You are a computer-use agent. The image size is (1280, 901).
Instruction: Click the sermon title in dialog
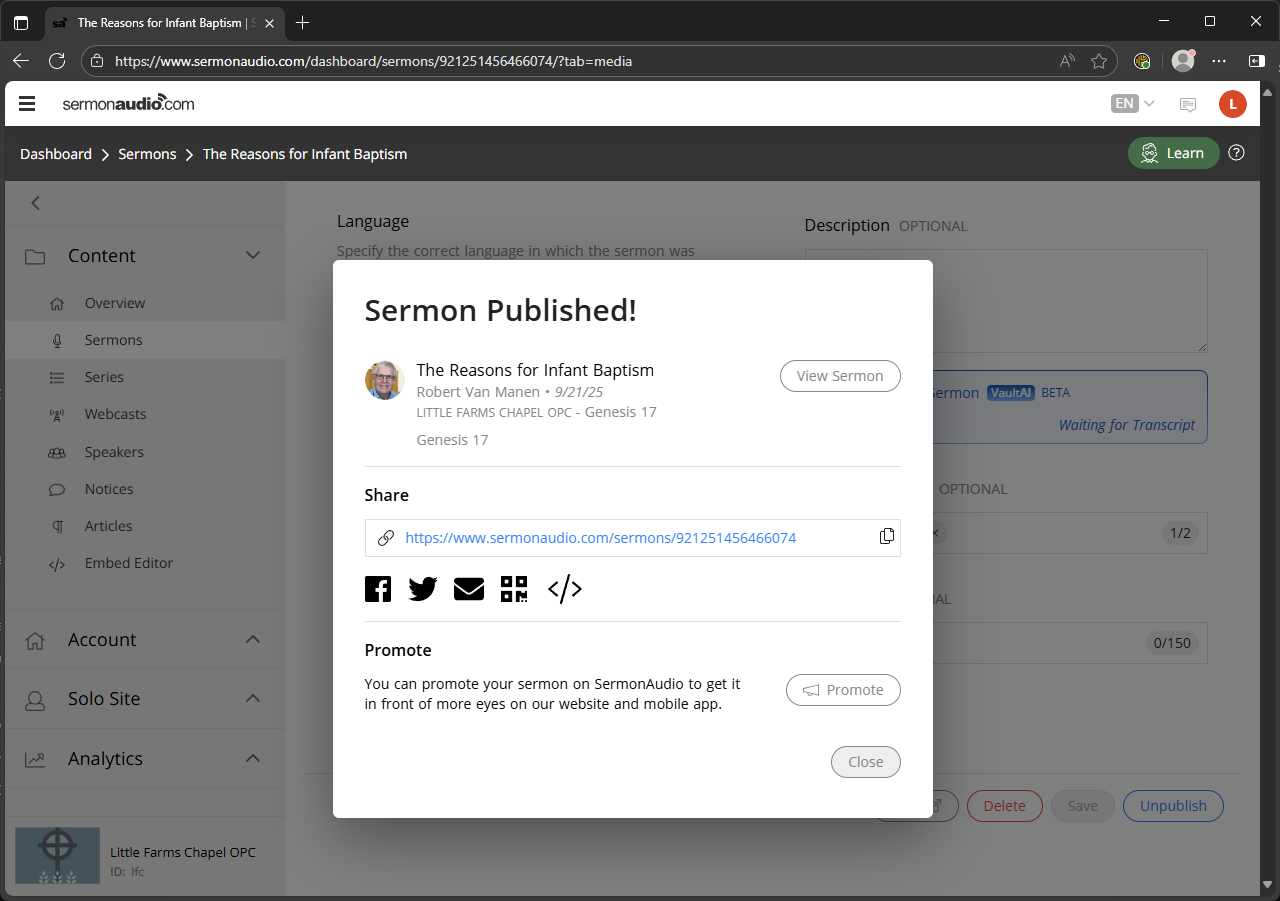pyautogui.click(x=535, y=370)
